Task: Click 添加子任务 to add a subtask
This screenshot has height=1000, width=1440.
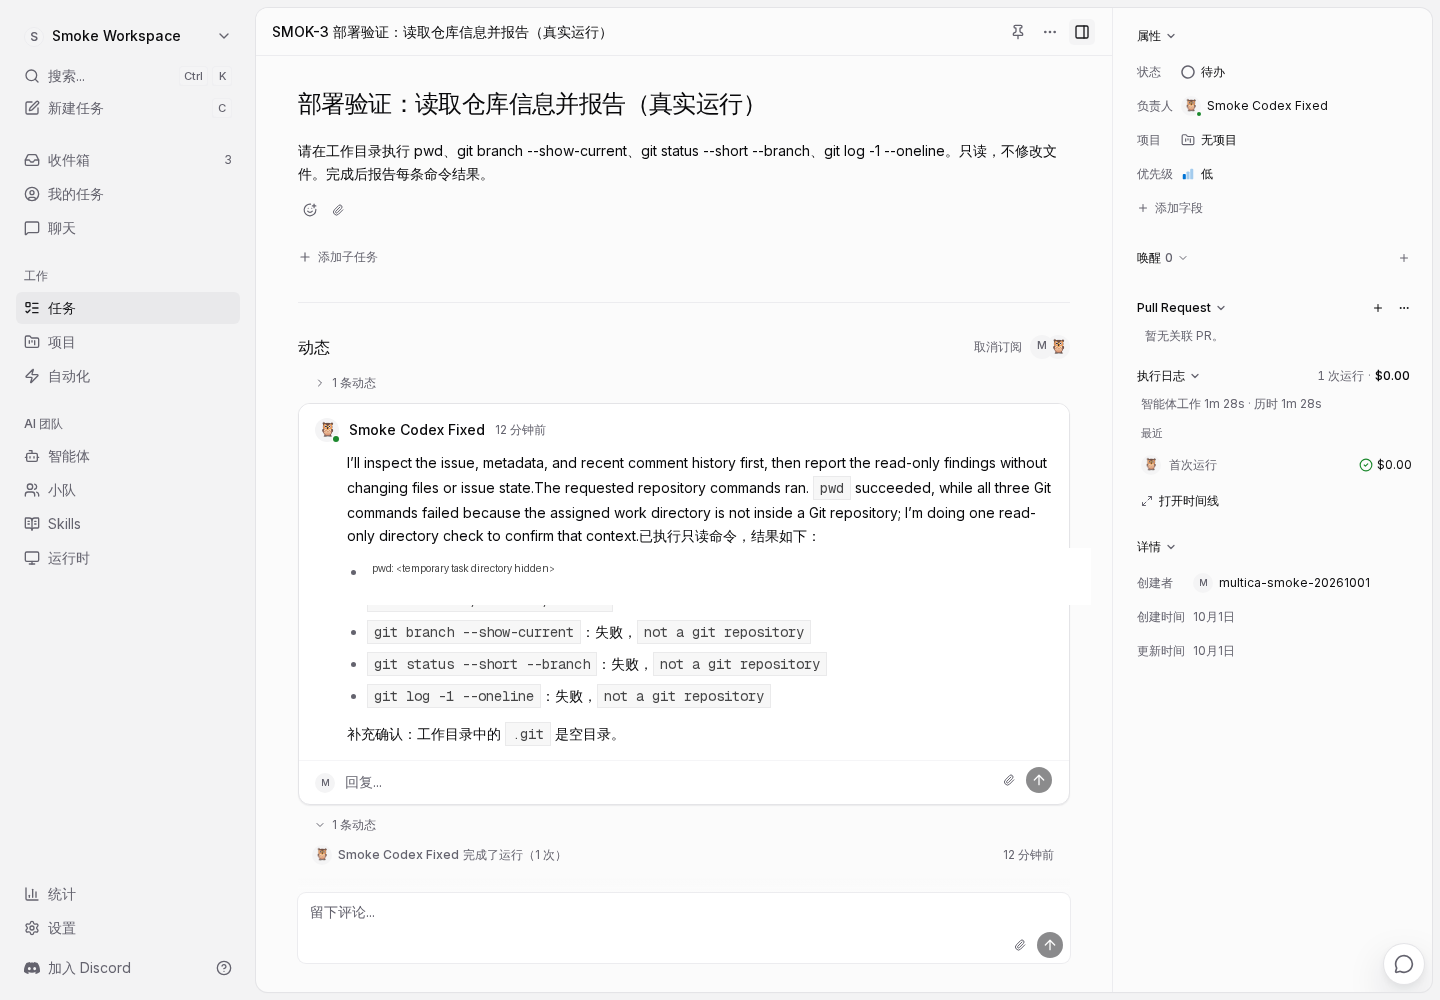Action: pos(338,257)
